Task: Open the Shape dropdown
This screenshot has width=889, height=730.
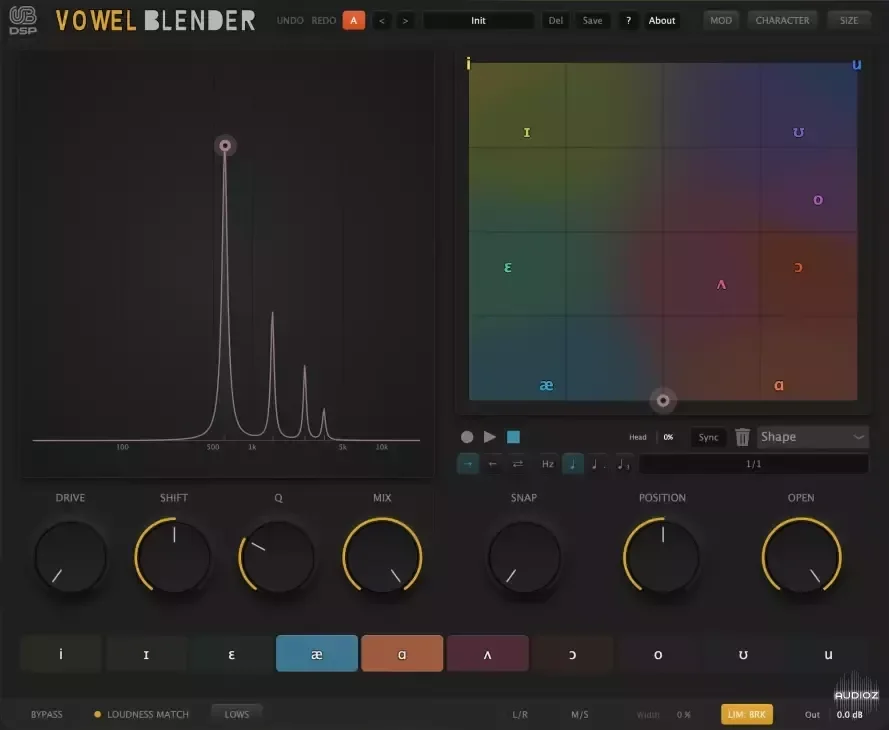Action: tap(812, 437)
